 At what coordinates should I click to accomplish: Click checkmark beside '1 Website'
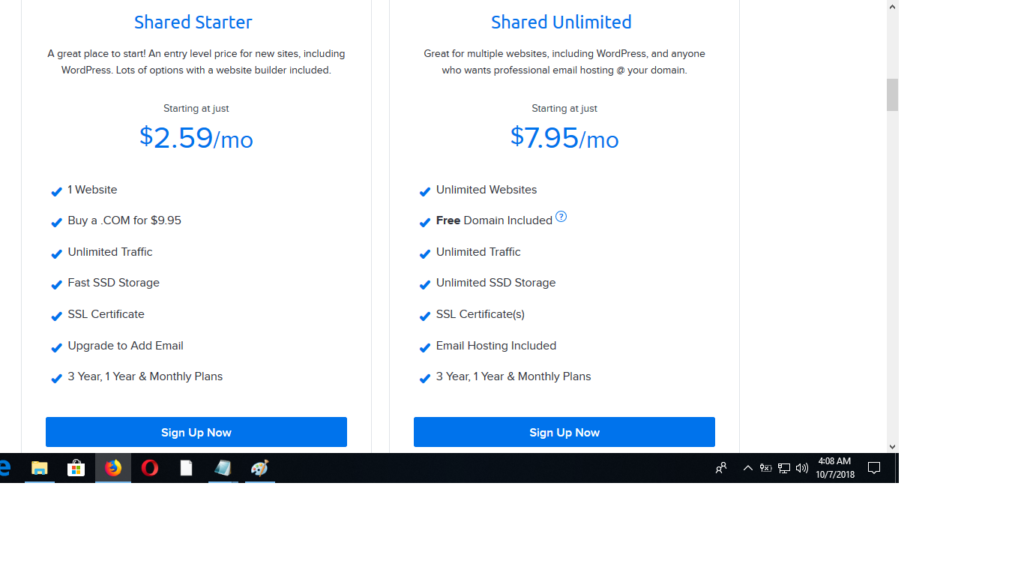coord(56,191)
